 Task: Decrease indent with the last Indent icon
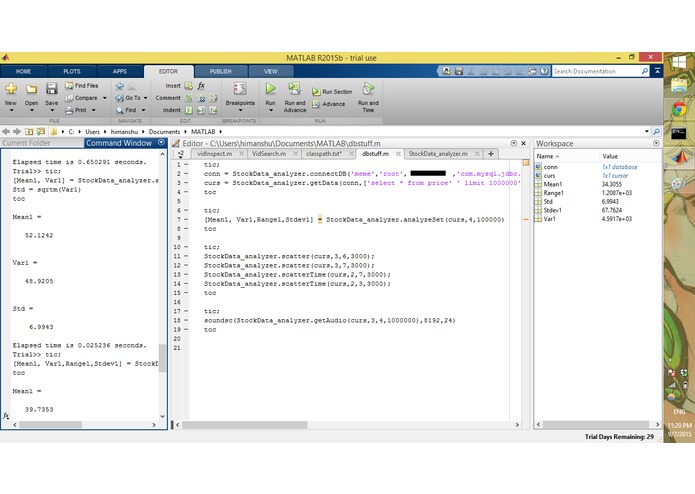pos(213,110)
